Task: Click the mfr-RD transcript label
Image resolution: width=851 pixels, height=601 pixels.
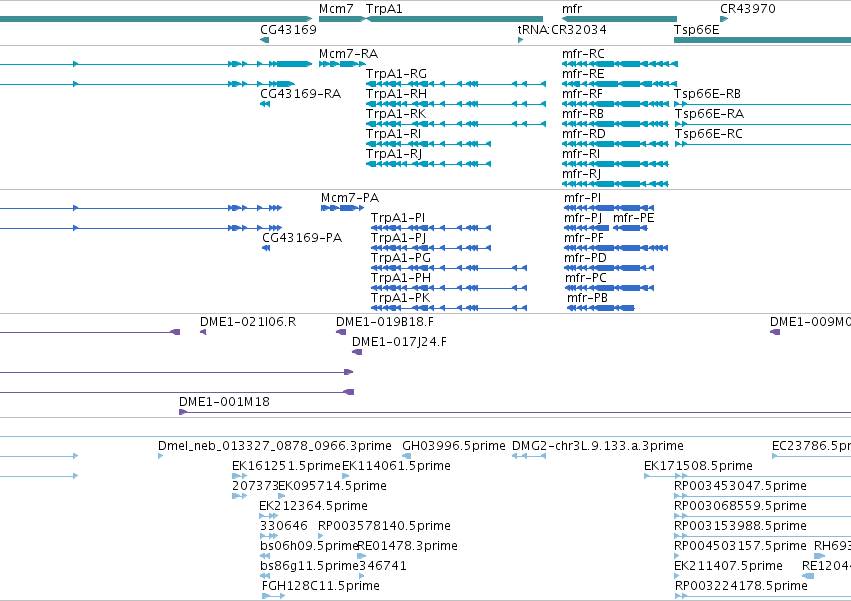Action: click(584, 134)
